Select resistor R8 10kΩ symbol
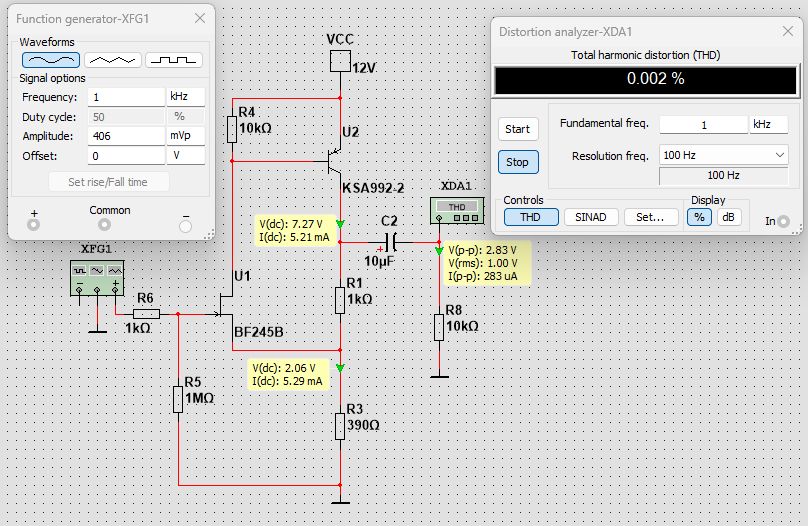This screenshot has height=526, width=808. (x=439, y=327)
